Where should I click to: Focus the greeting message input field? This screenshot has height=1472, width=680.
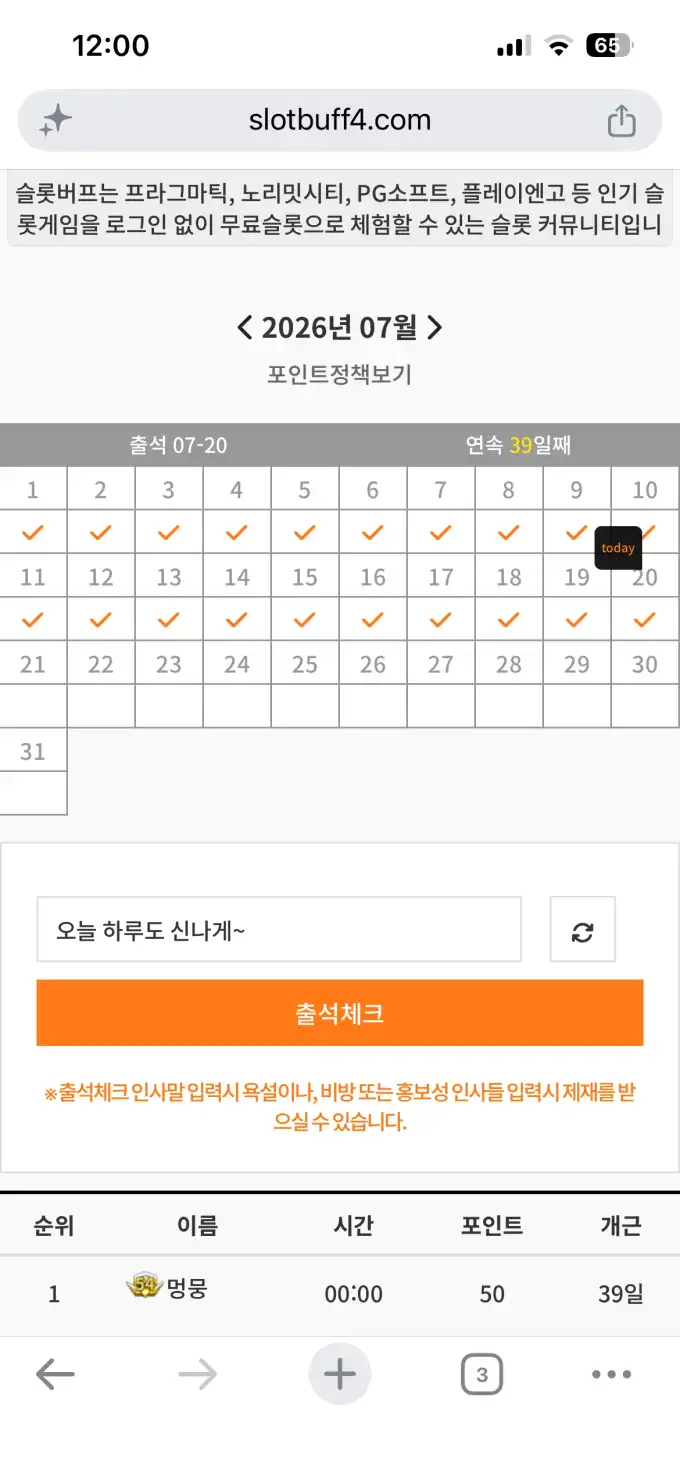coord(279,929)
